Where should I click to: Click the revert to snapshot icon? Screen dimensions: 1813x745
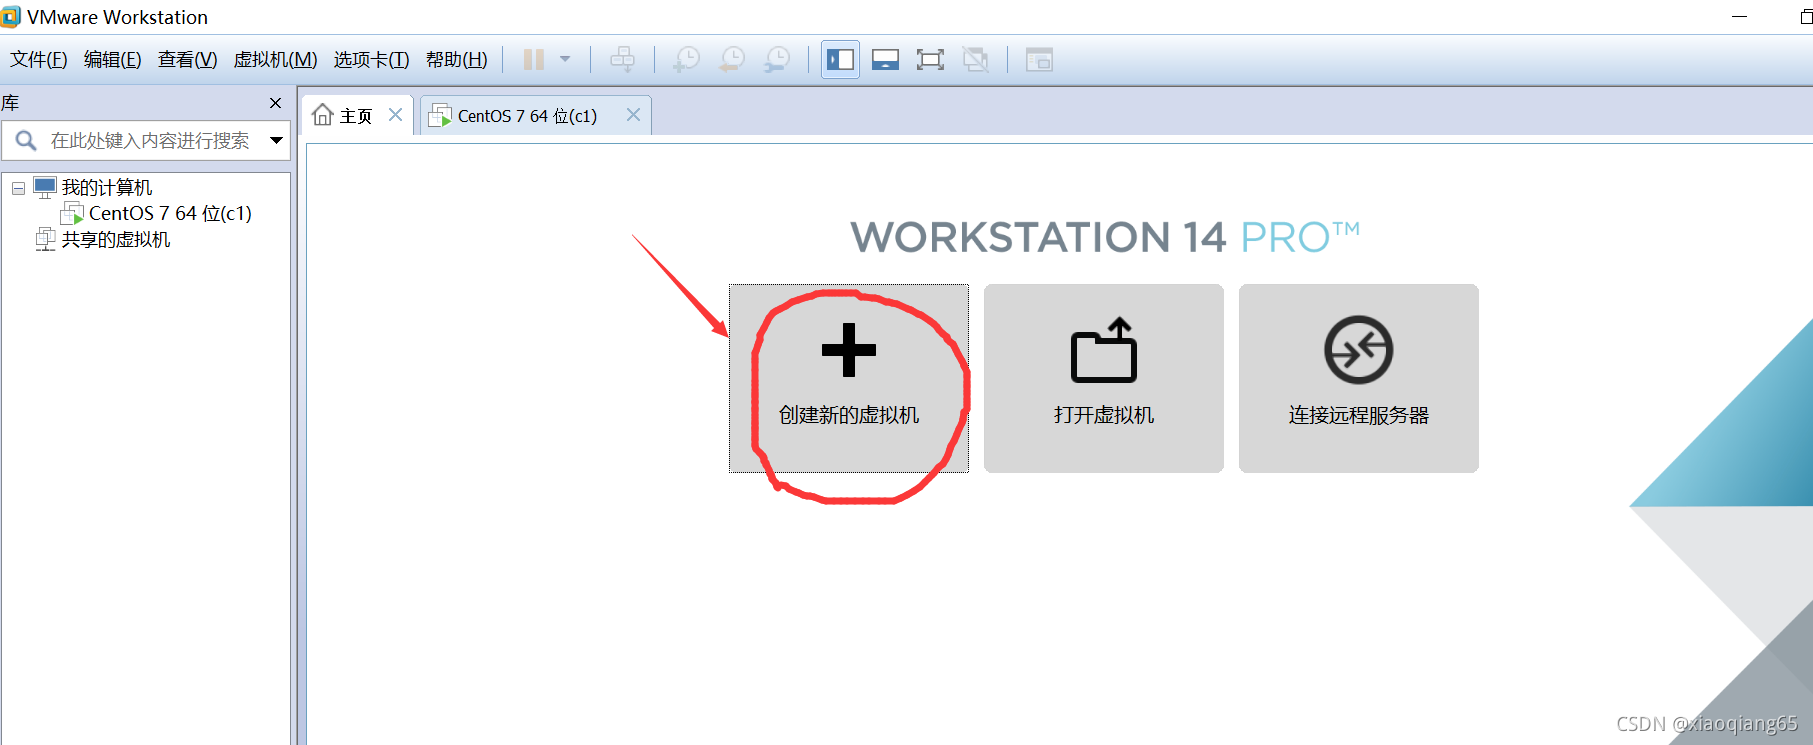click(732, 60)
